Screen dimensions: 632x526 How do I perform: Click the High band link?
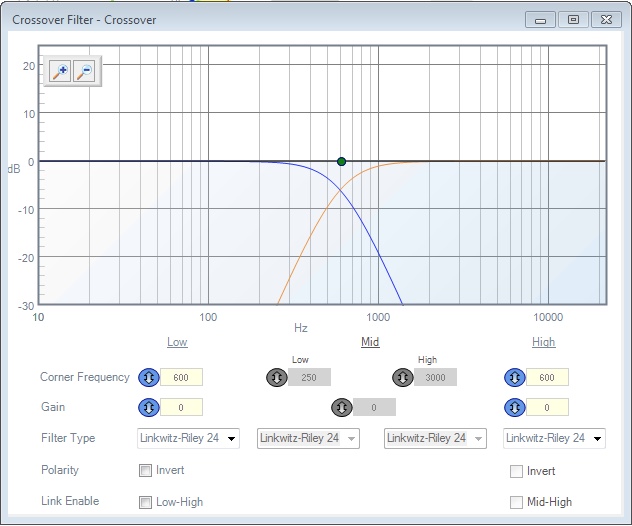[x=543, y=342]
